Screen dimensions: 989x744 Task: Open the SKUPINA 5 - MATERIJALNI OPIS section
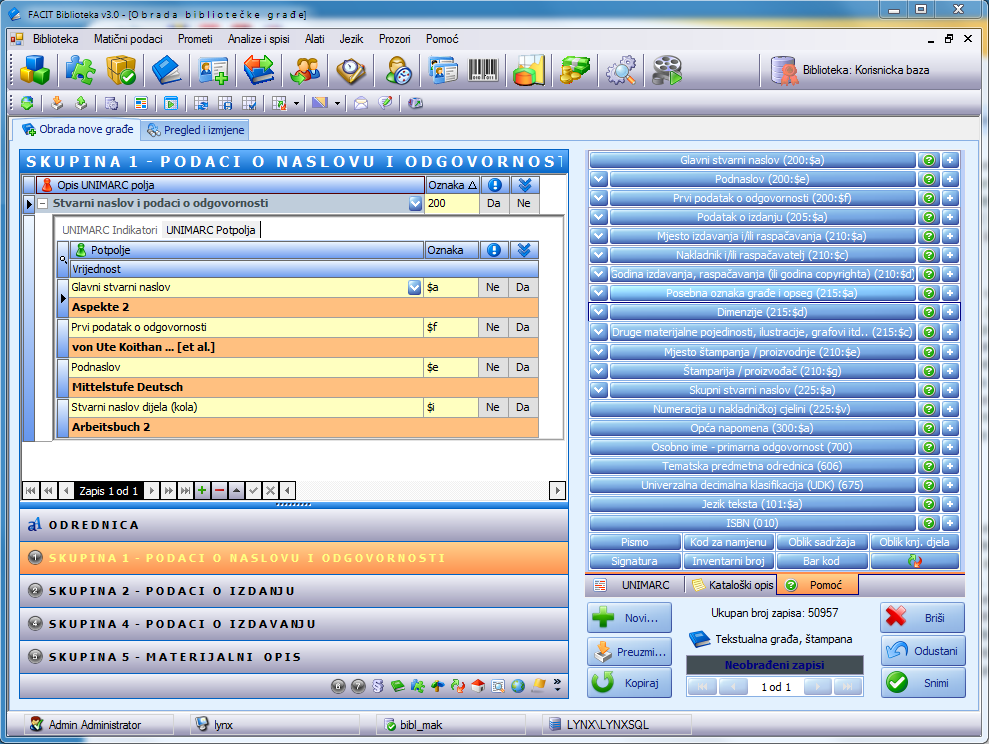pos(294,657)
